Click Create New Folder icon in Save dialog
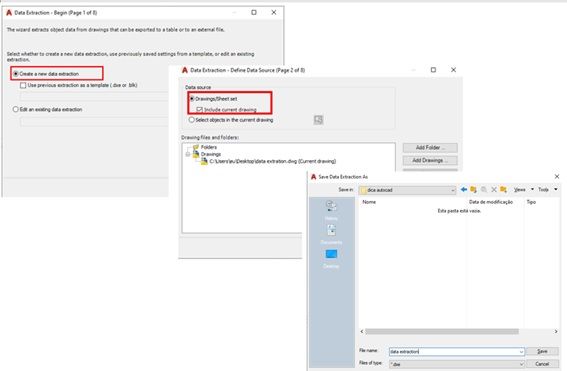 point(503,189)
